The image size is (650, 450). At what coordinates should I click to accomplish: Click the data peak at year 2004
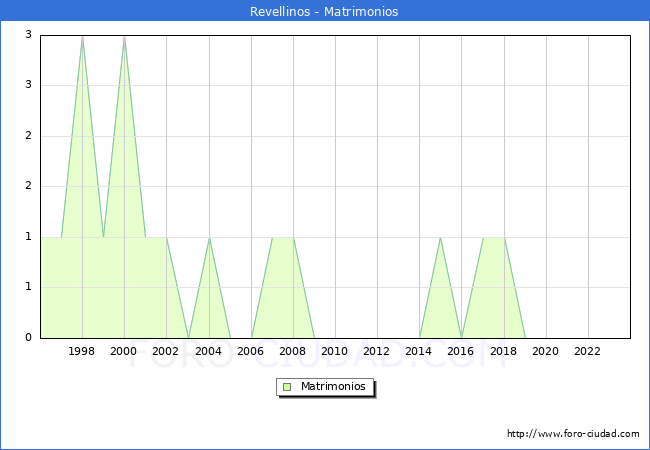208,238
